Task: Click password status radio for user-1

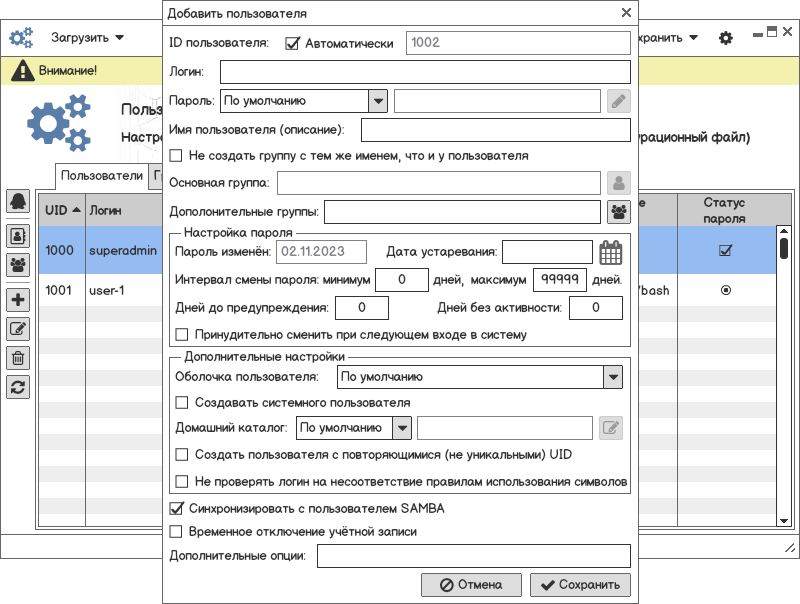Action: click(726, 290)
